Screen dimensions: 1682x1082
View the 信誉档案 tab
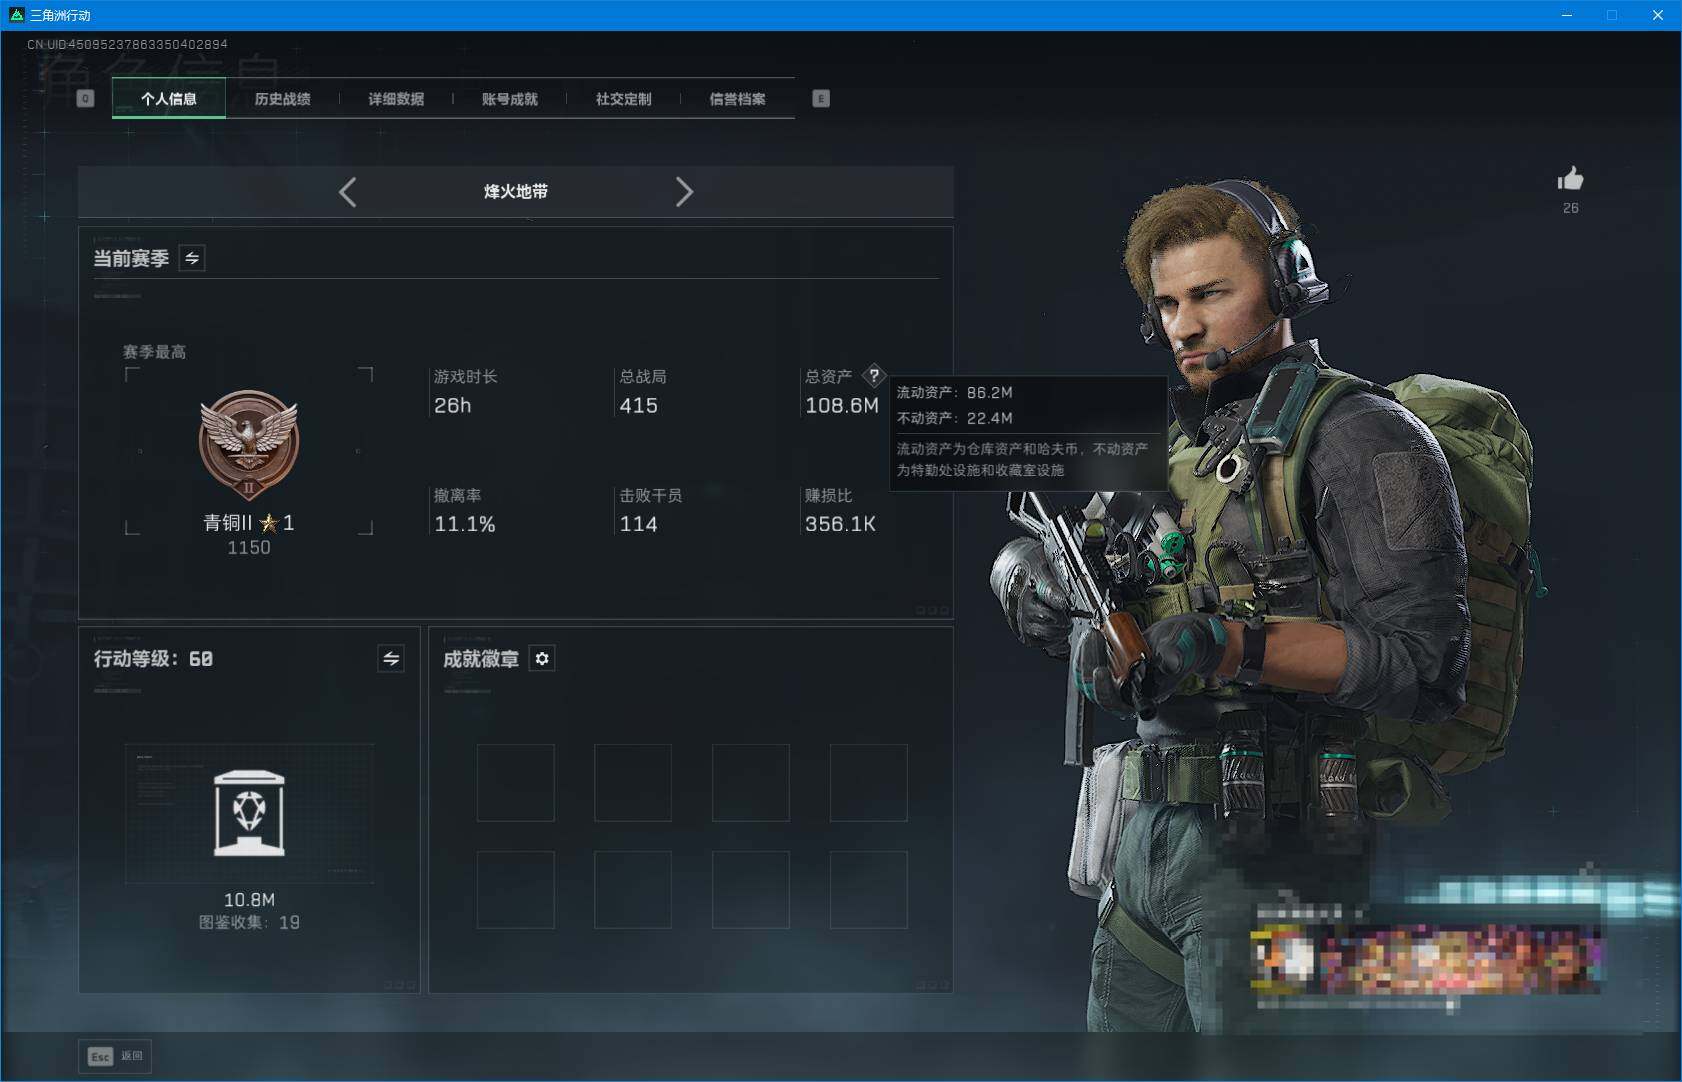coord(738,98)
